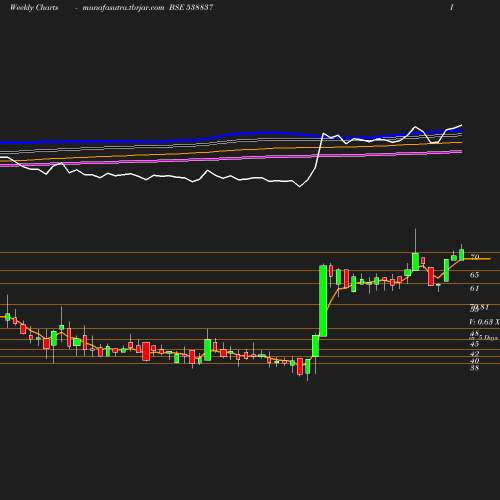Click the price level label '65'
The height and width of the screenshot is (500, 500).
[474, 275]
